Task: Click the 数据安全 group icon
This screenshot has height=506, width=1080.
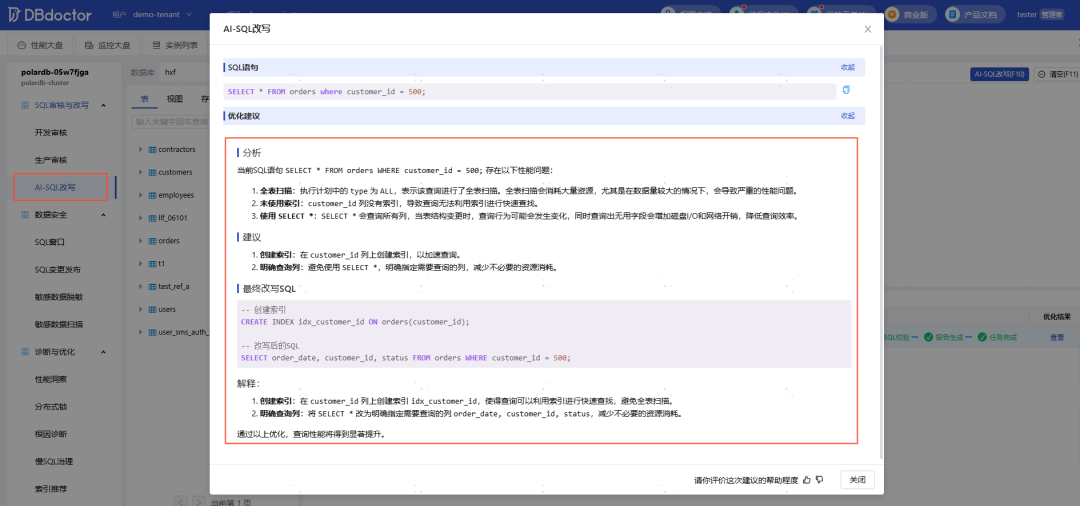Action: 25,215
